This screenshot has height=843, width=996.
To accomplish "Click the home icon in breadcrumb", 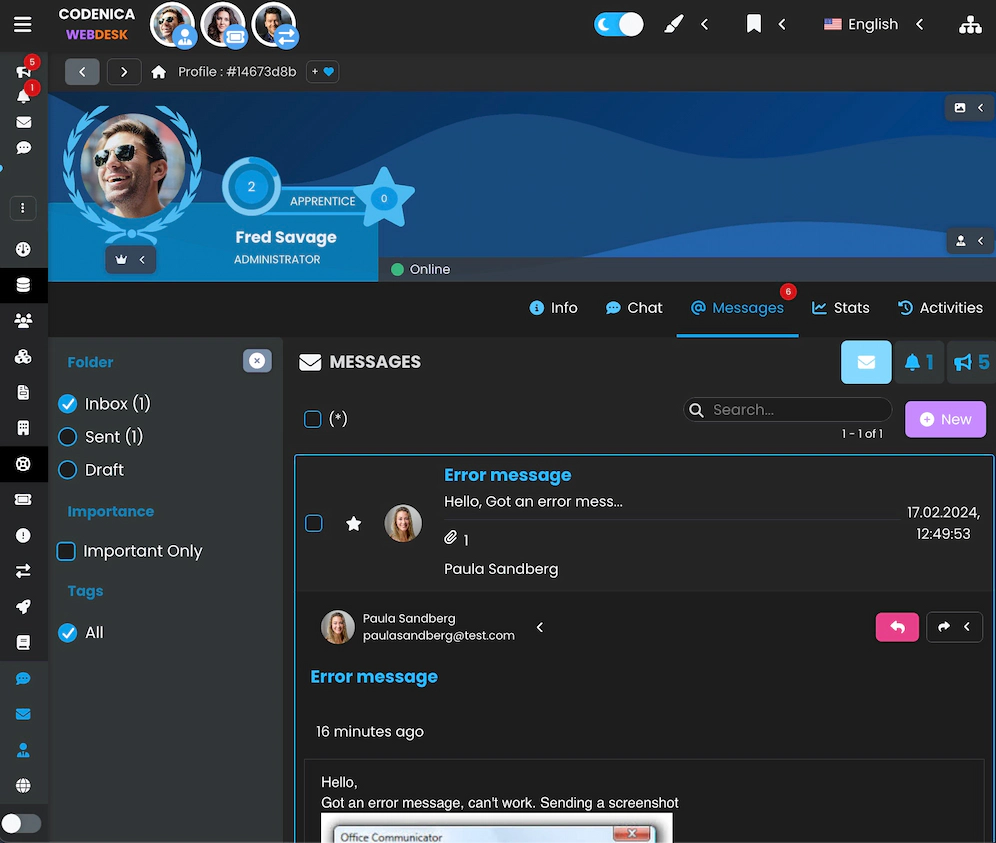I will click(158, 72).
